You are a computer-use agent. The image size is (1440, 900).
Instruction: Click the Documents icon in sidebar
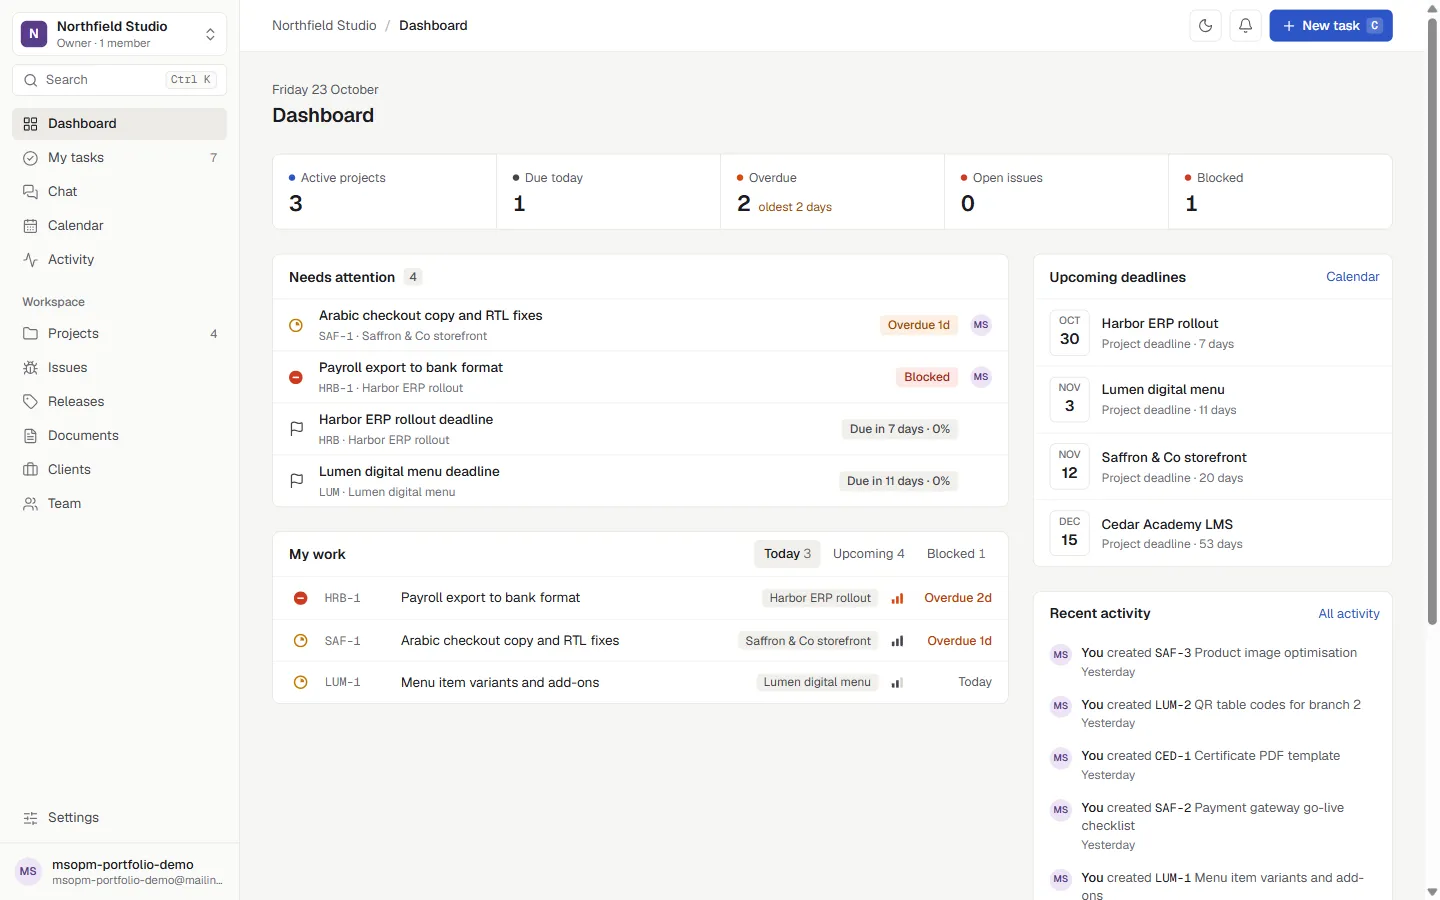pos(30,436)
